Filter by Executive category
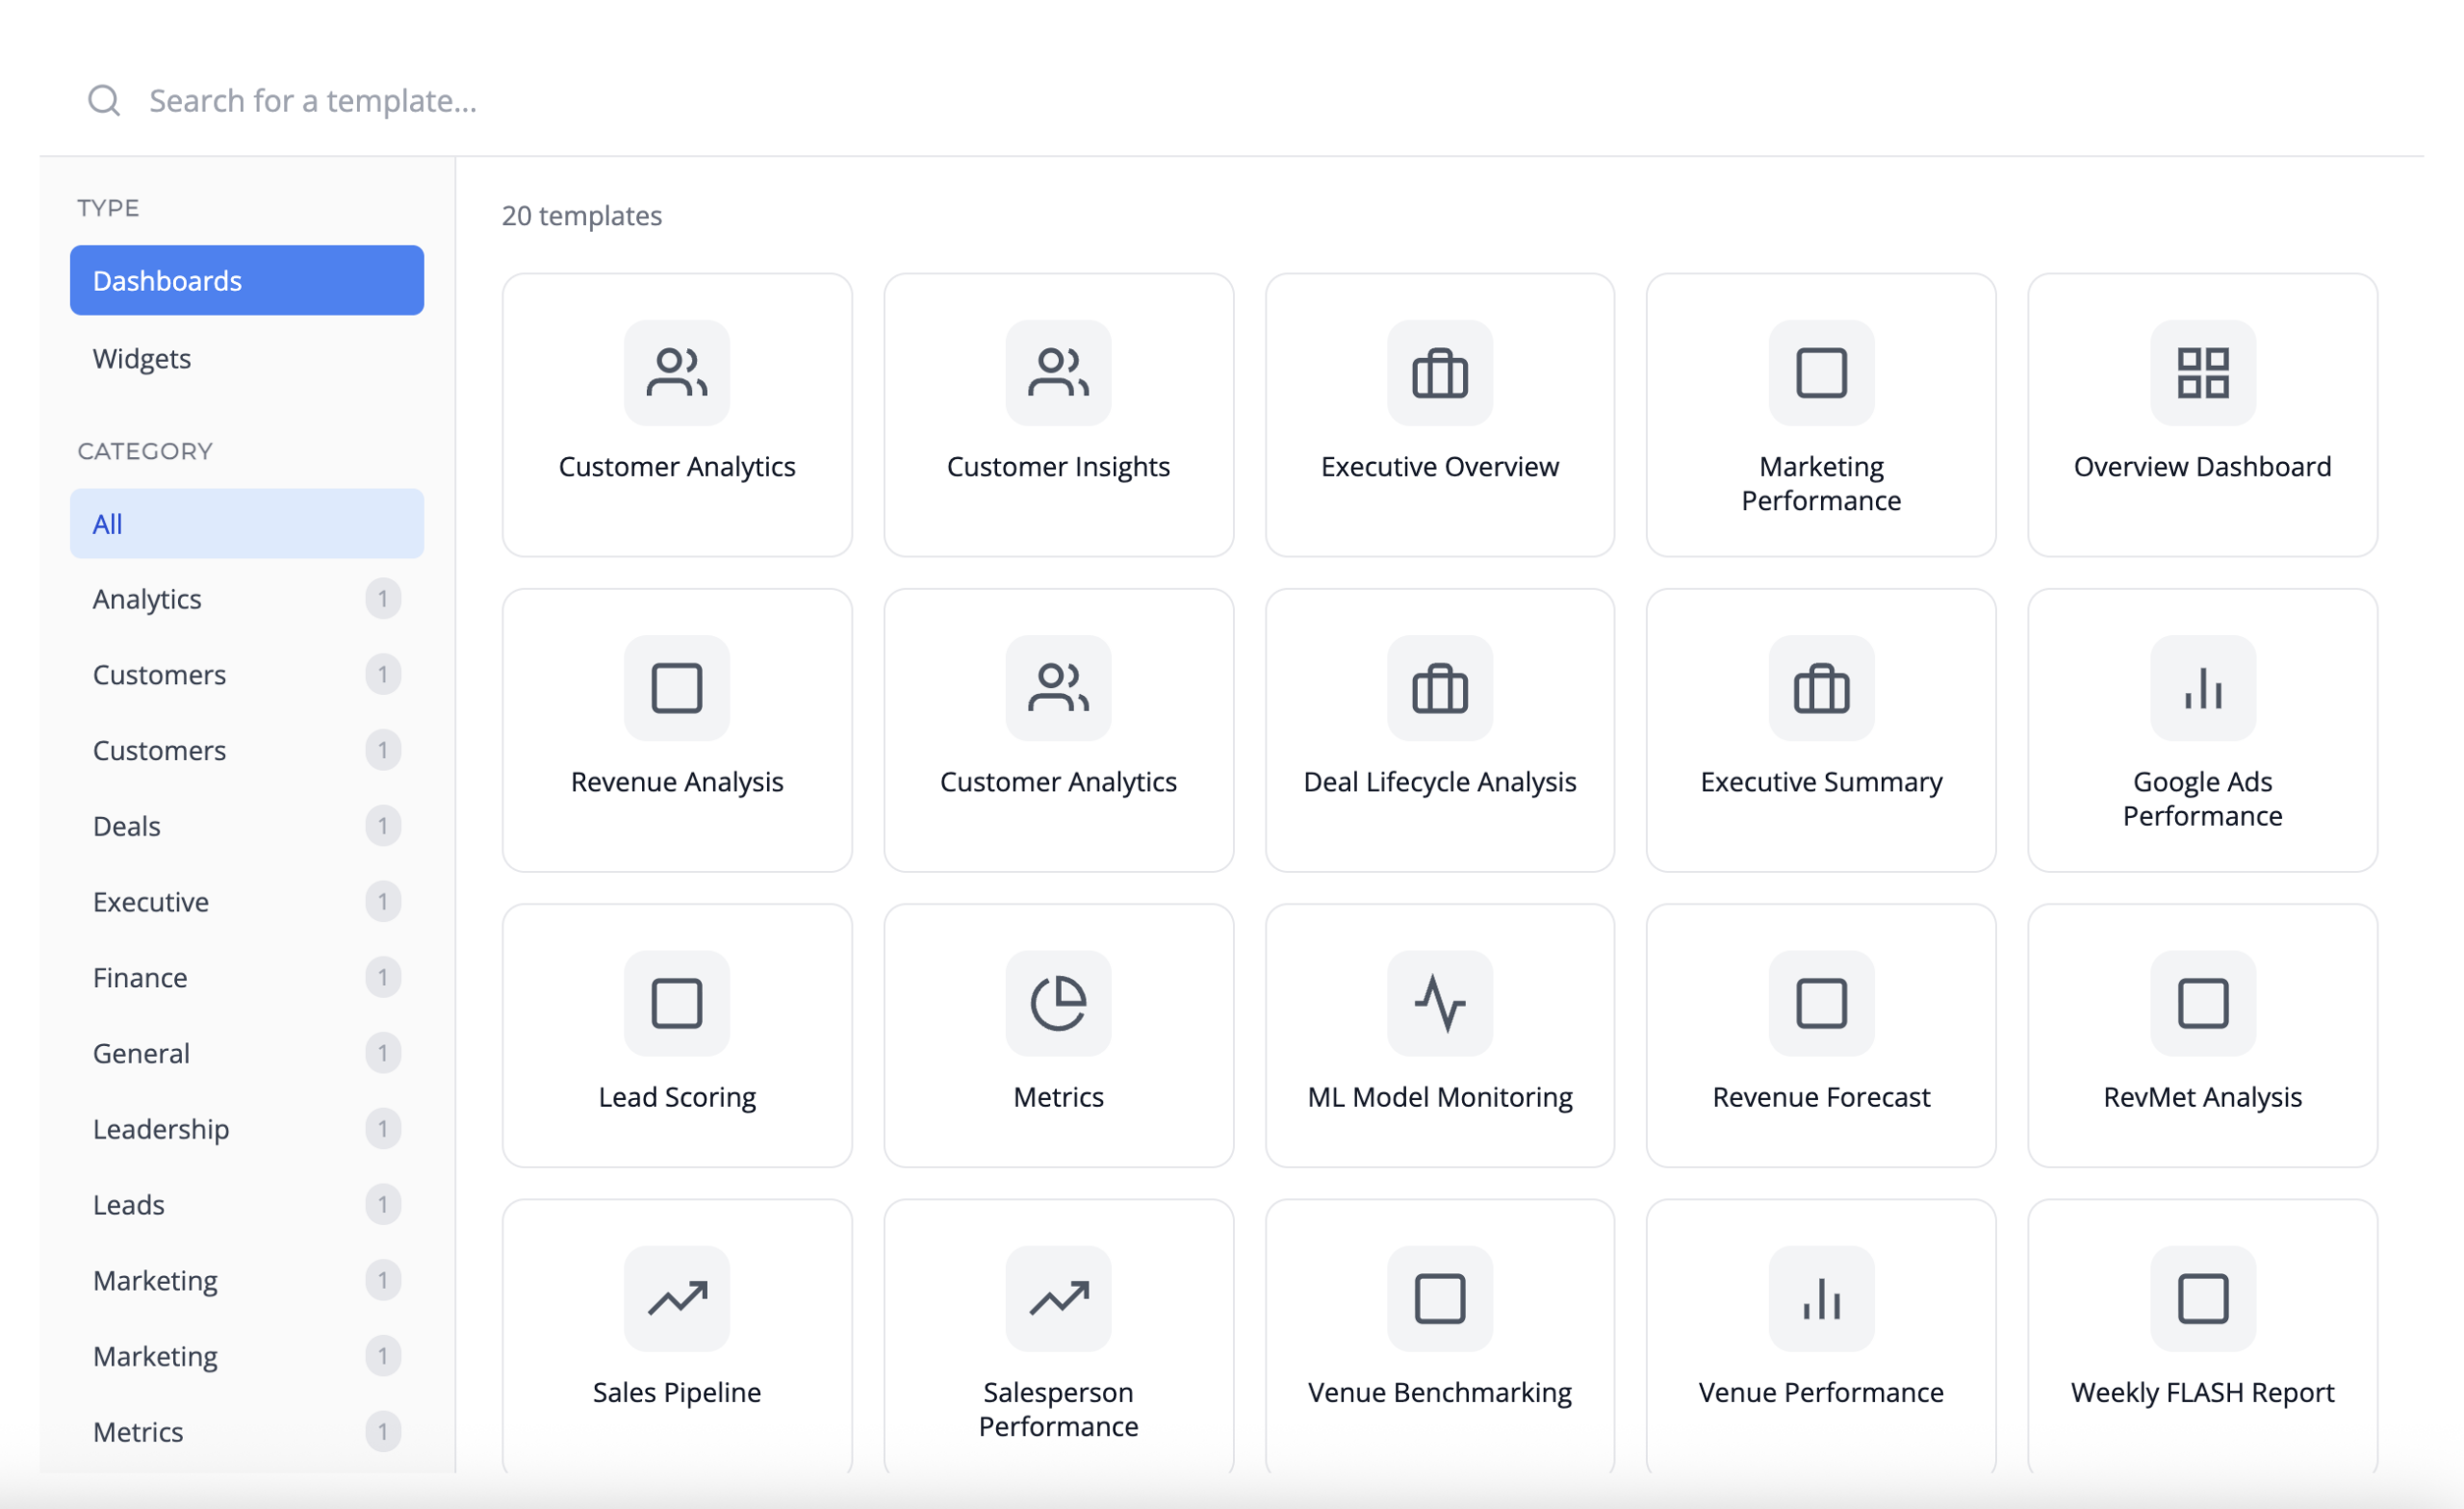This screenshot has width=2464, height=1509. coord(151,902)
